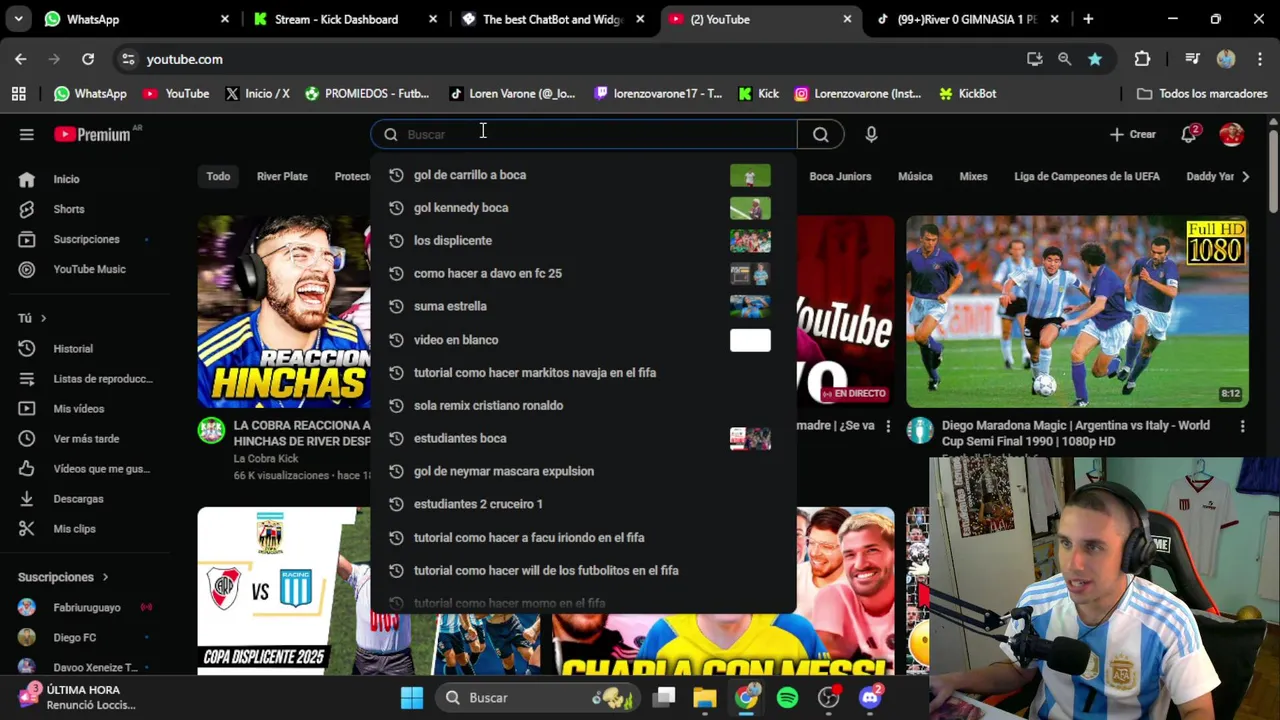
Task: Choose suggestion 'gol de neymar mascara expulsion'
Action: click(583, 471)
